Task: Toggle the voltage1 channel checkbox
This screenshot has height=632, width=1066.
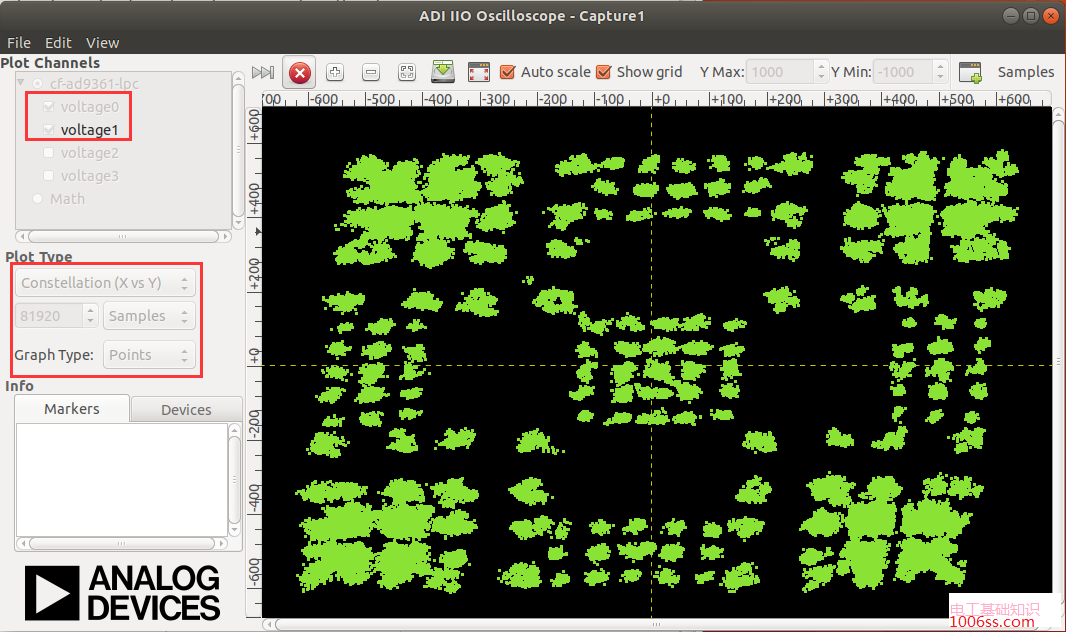Action: (x=48, y=129)
